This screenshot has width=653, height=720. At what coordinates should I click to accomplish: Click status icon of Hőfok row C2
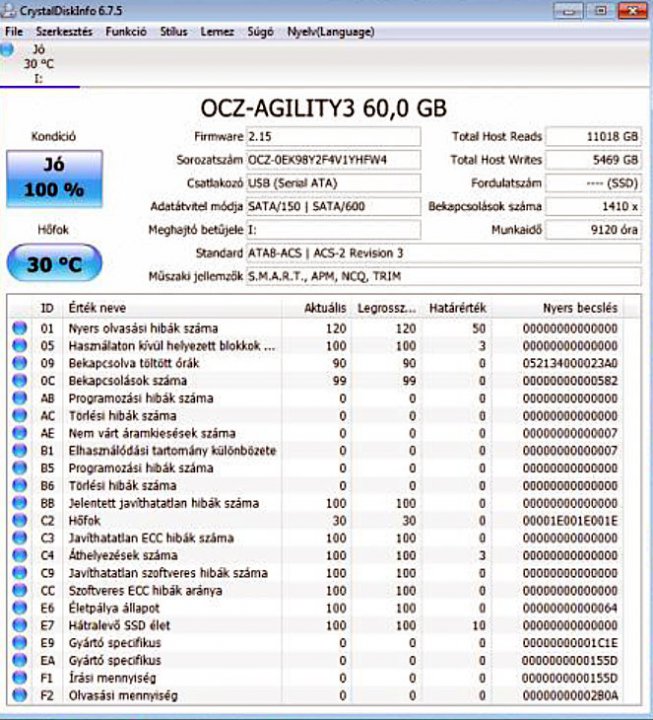point(19,520)
